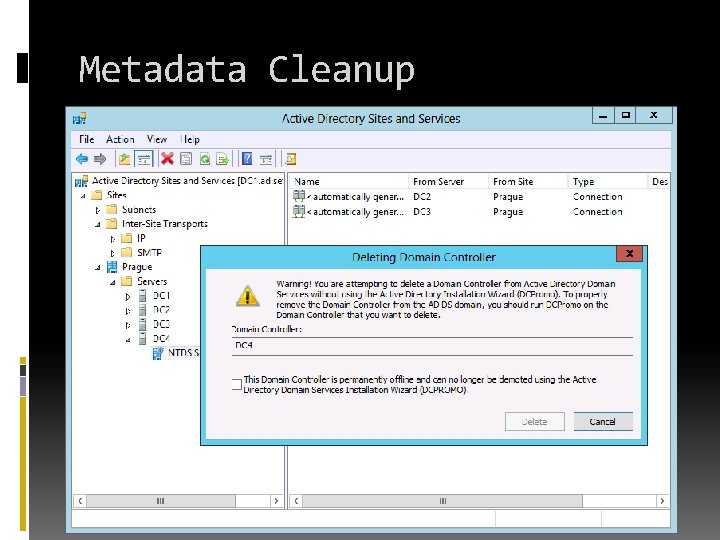The height and width of the screenshot is (540, 720).
Task: Click the Export list toolbar icon
Action: (x=223, y=159)
